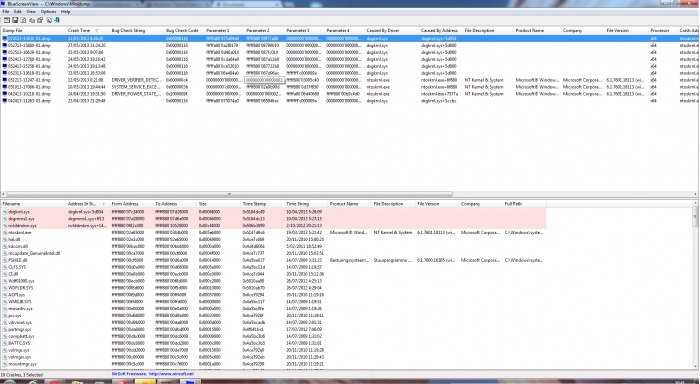Open the Edit menu
Image resolution: width=700 pixels, height=384 pixels.
click(x=18, y=12)
